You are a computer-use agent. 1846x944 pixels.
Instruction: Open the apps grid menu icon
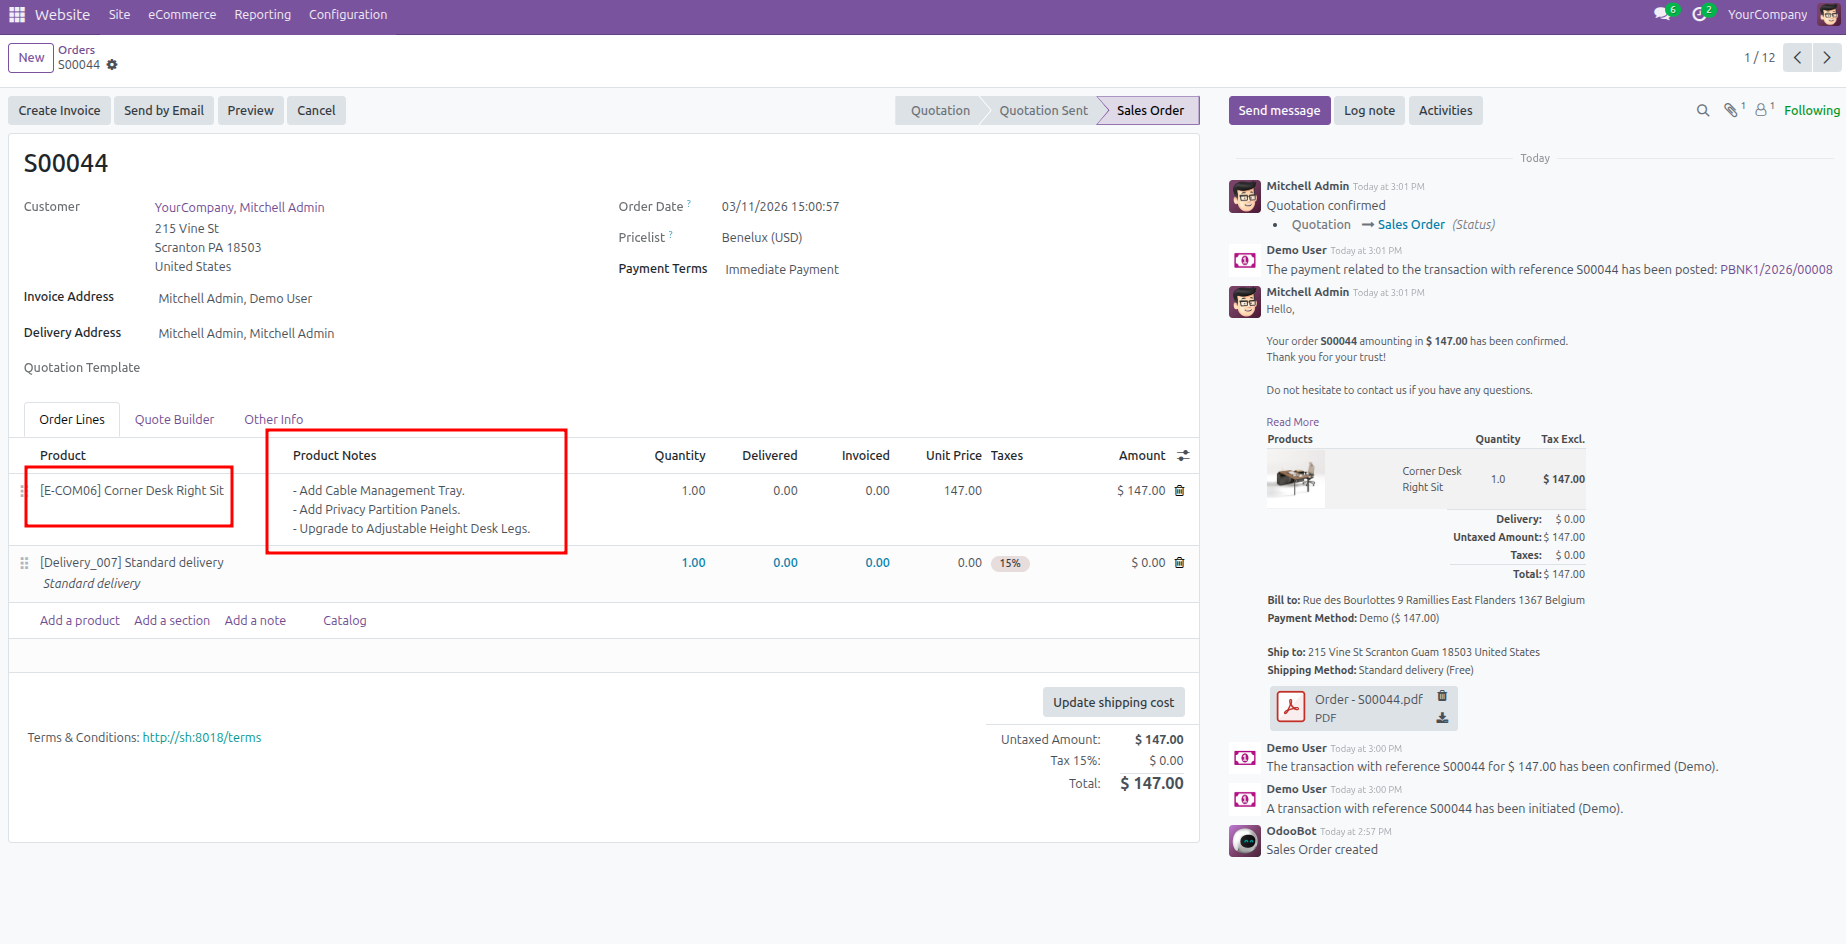point(17,15)
